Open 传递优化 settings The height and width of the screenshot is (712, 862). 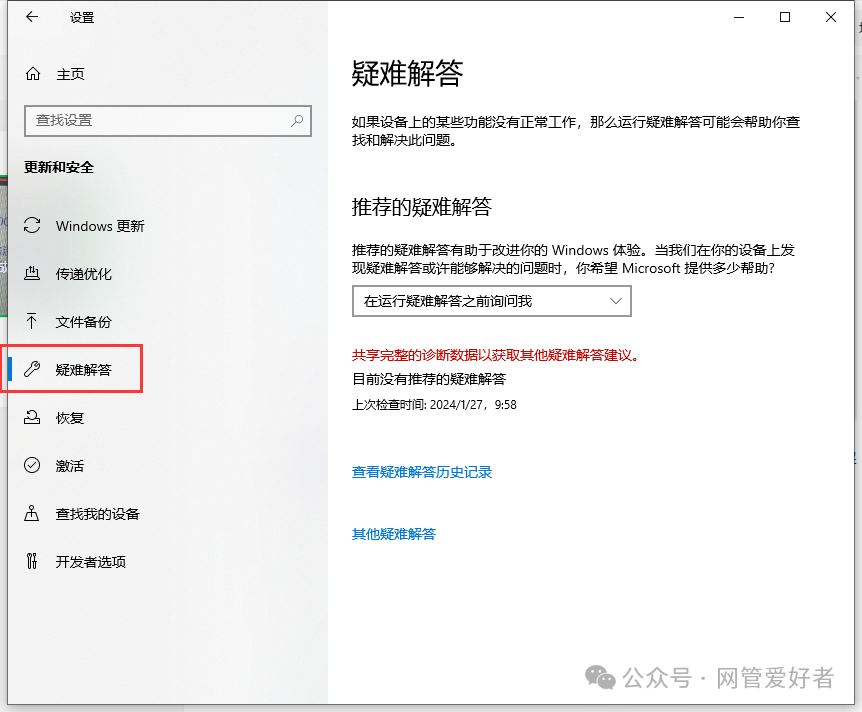(84, 274)
